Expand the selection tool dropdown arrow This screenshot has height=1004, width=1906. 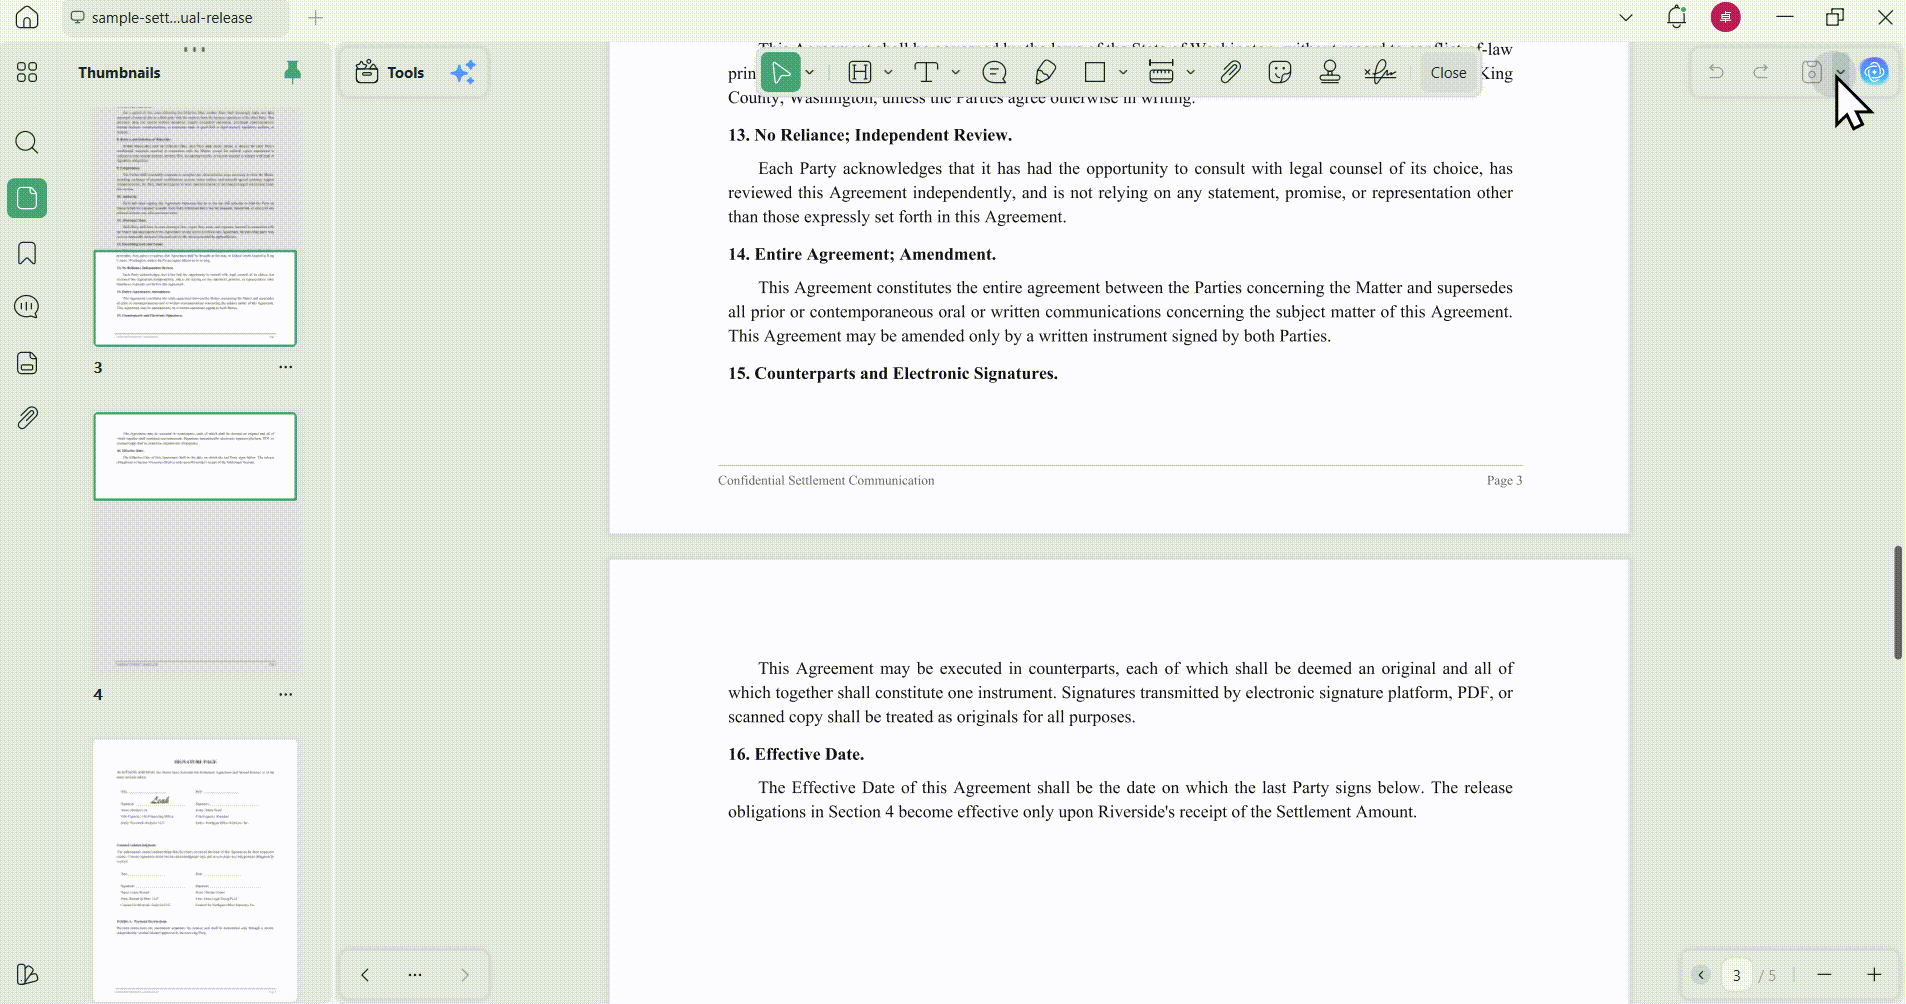(810, 72)
